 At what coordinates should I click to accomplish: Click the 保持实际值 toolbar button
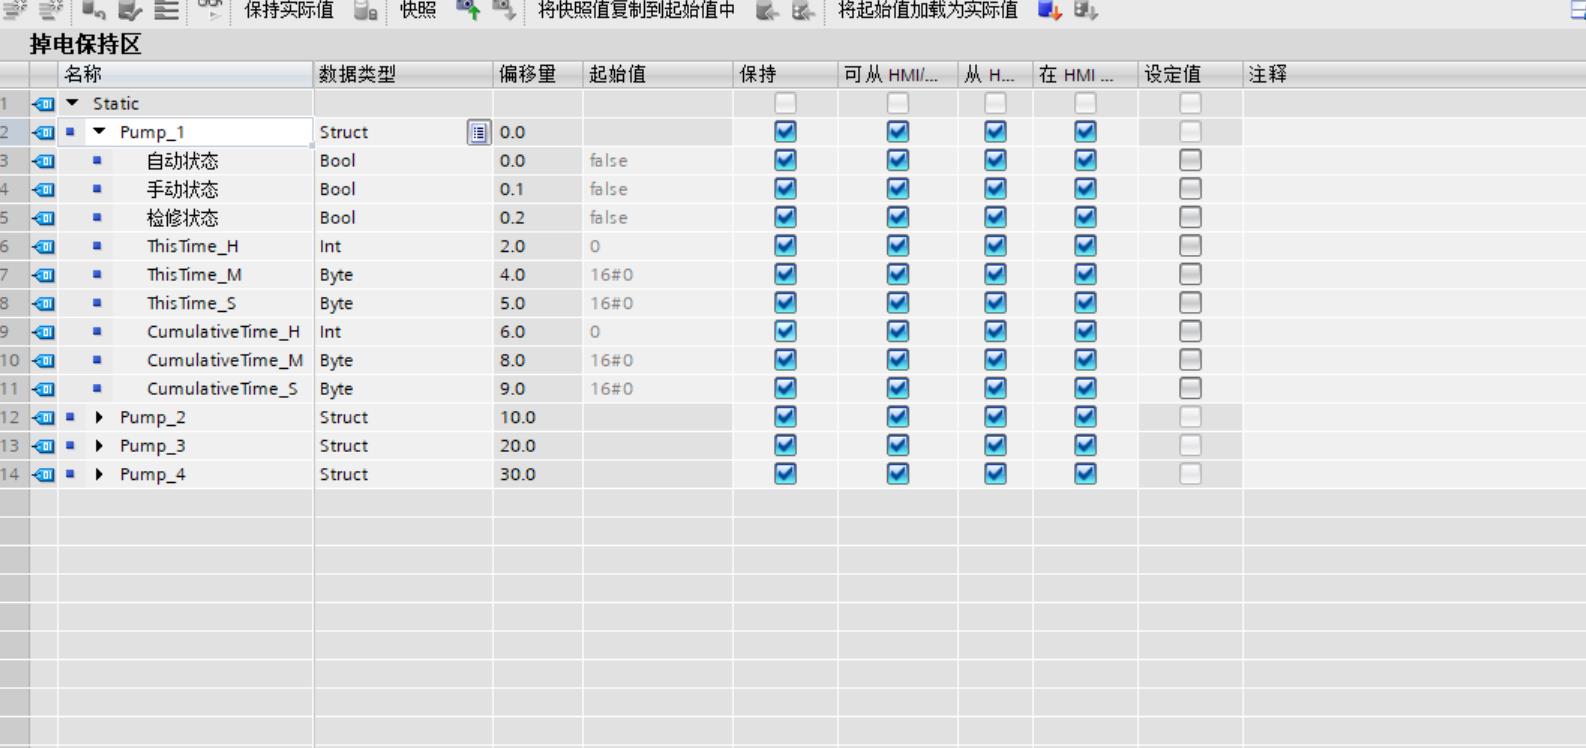(288, 11)
